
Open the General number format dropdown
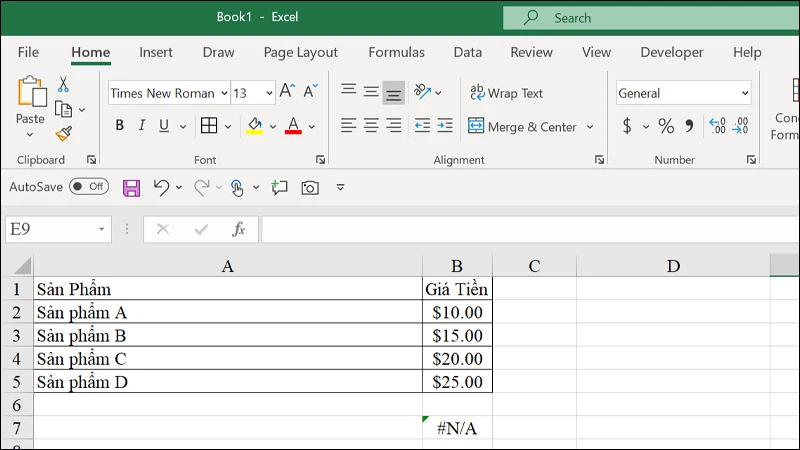click(745, 93)
